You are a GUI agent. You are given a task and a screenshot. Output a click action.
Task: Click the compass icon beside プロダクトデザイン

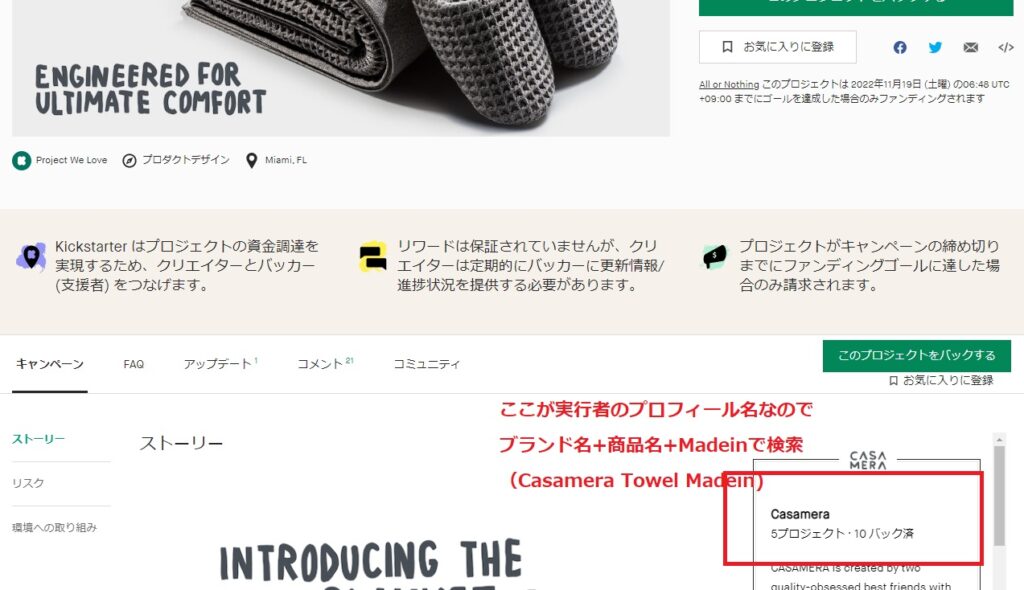(x=129, y=160)
